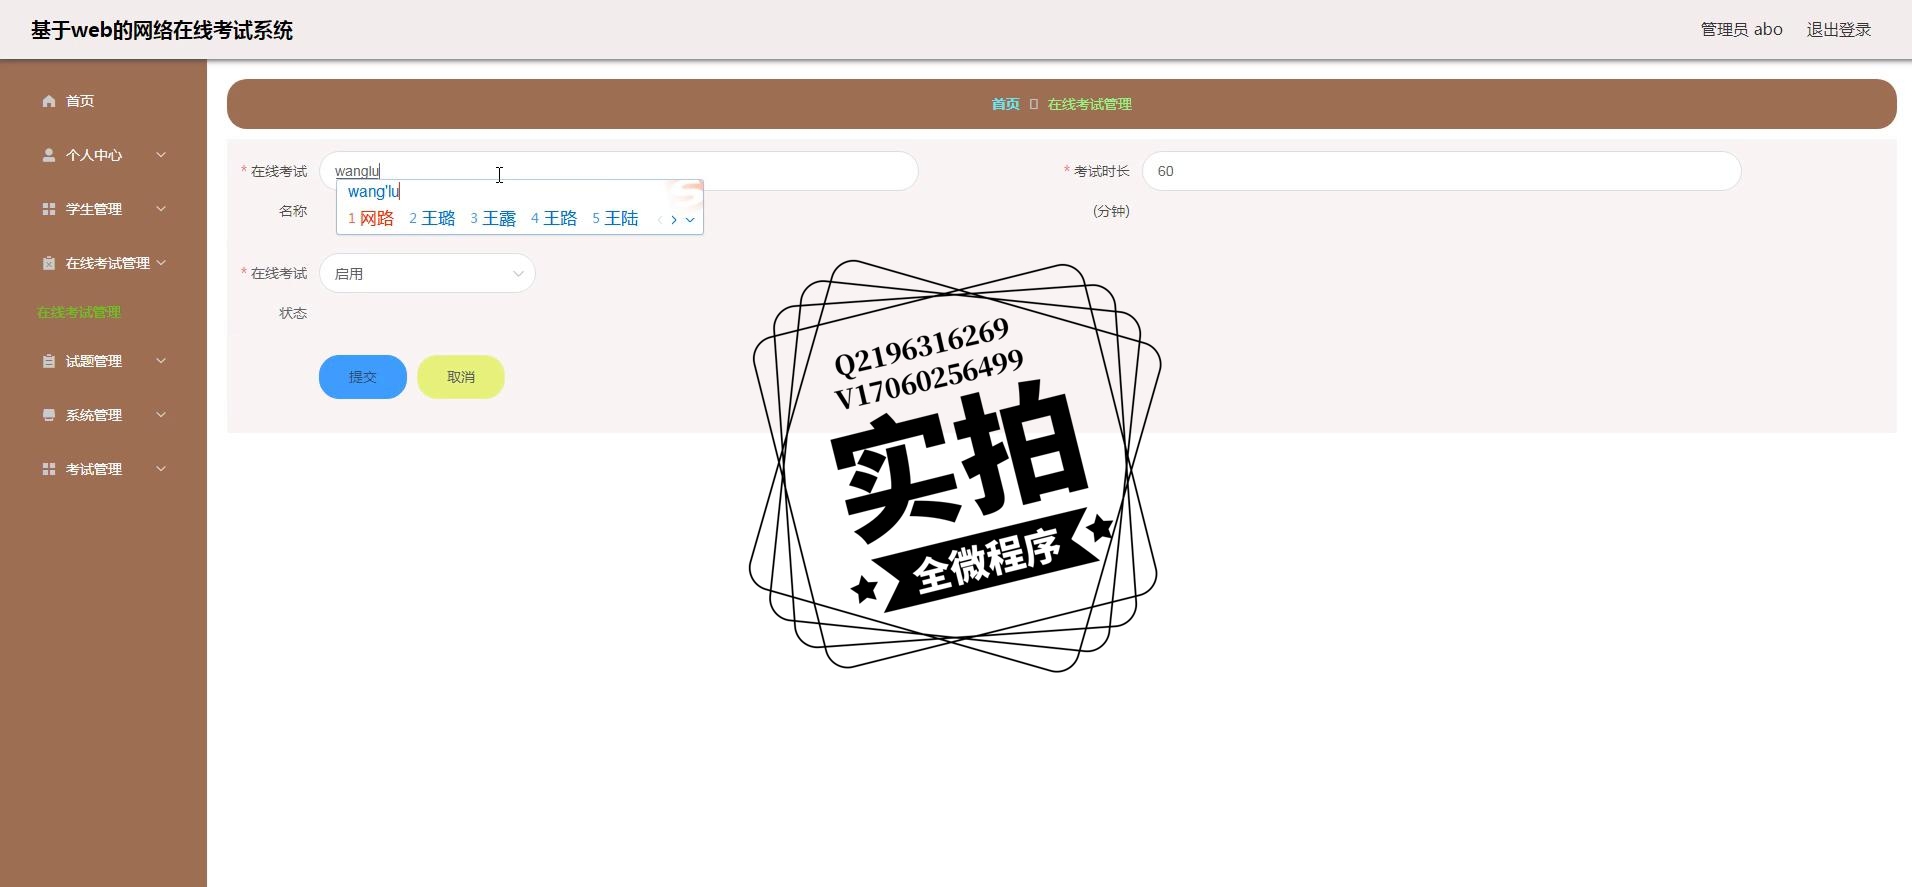Open the 在线考试状态 dropdown showing 启用

pos(427,273)
